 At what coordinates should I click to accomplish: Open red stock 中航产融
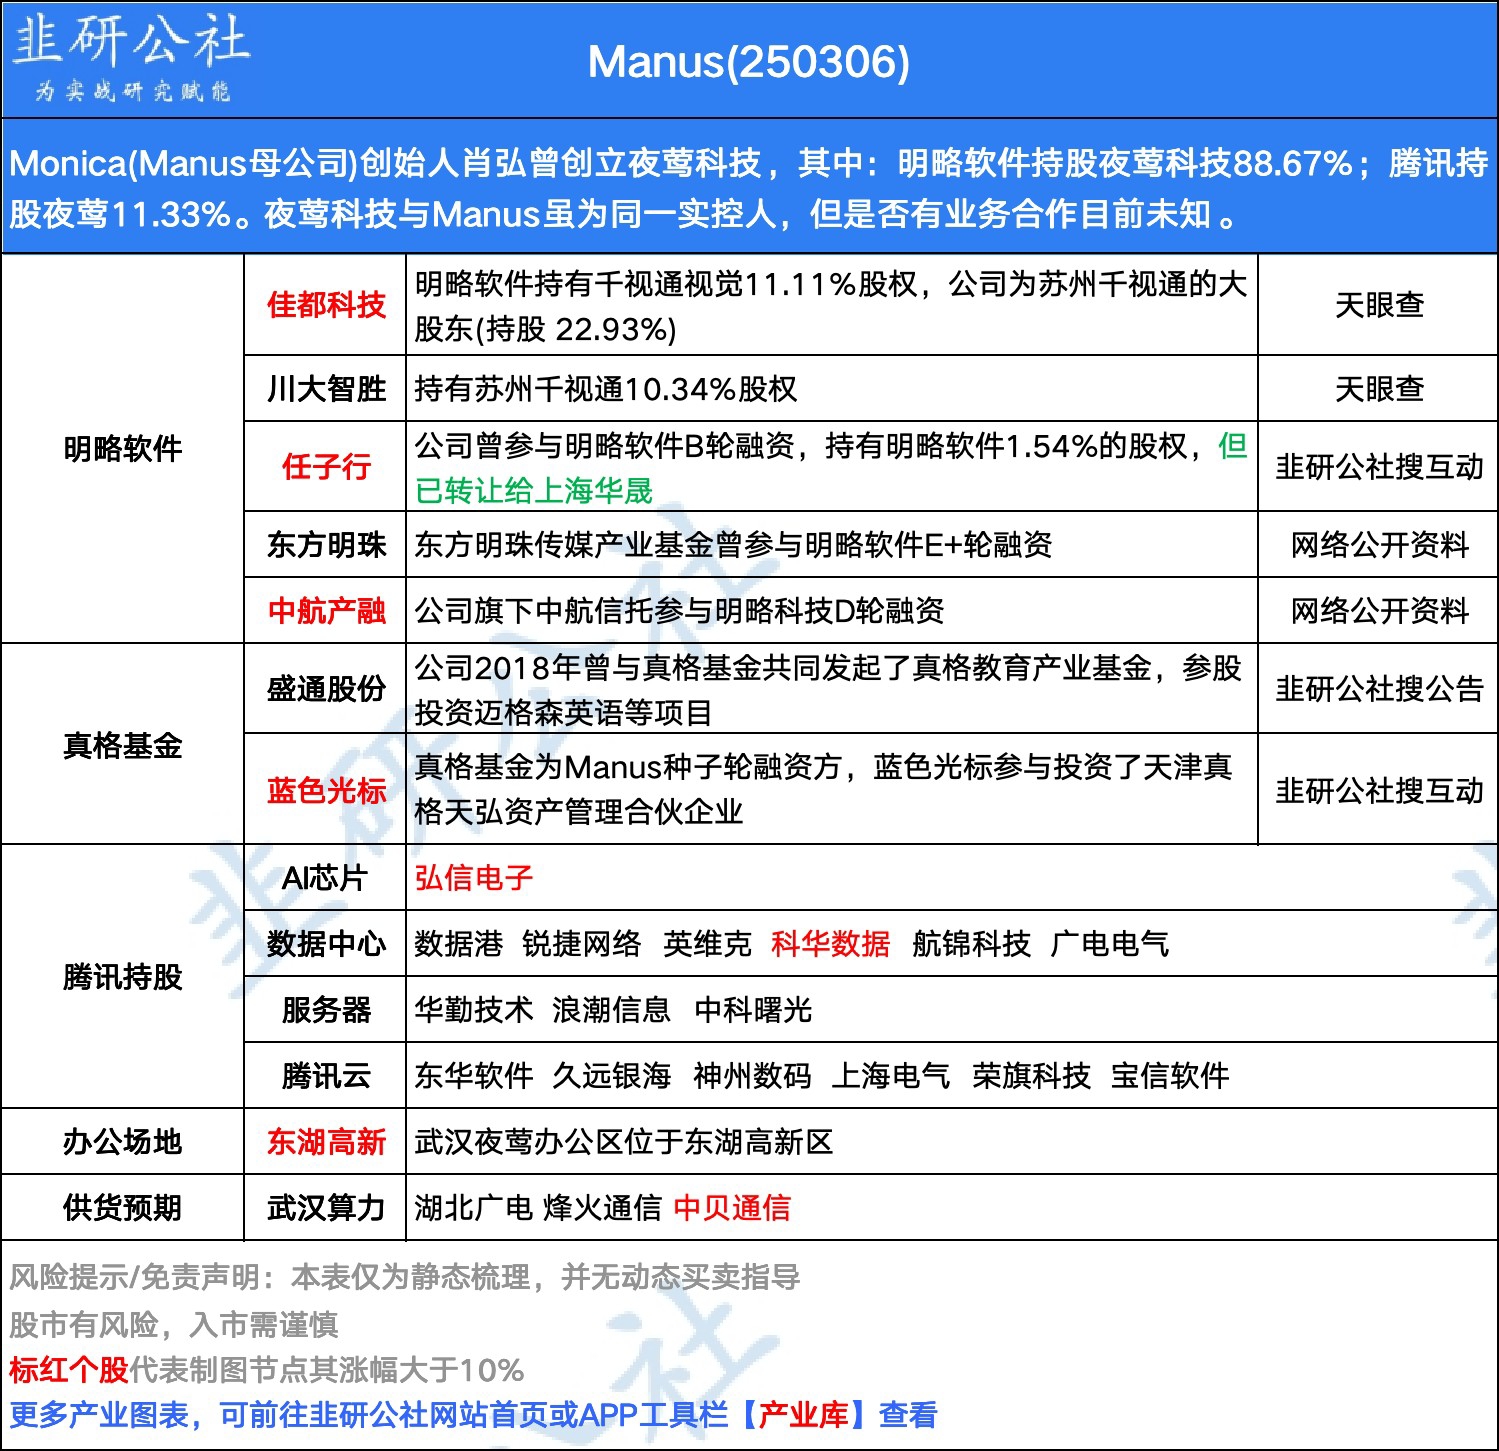(326, 611)
